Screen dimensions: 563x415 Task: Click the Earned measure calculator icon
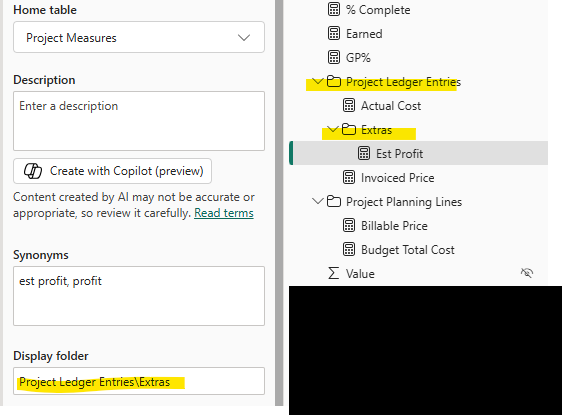334,33
